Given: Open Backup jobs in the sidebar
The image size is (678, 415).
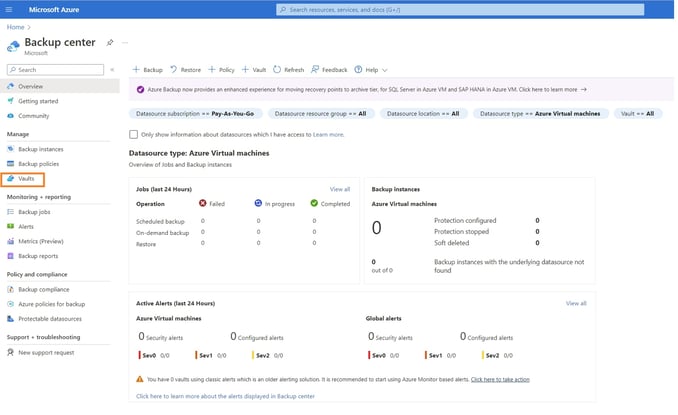Looking at the screenshot, I should 34,212.
